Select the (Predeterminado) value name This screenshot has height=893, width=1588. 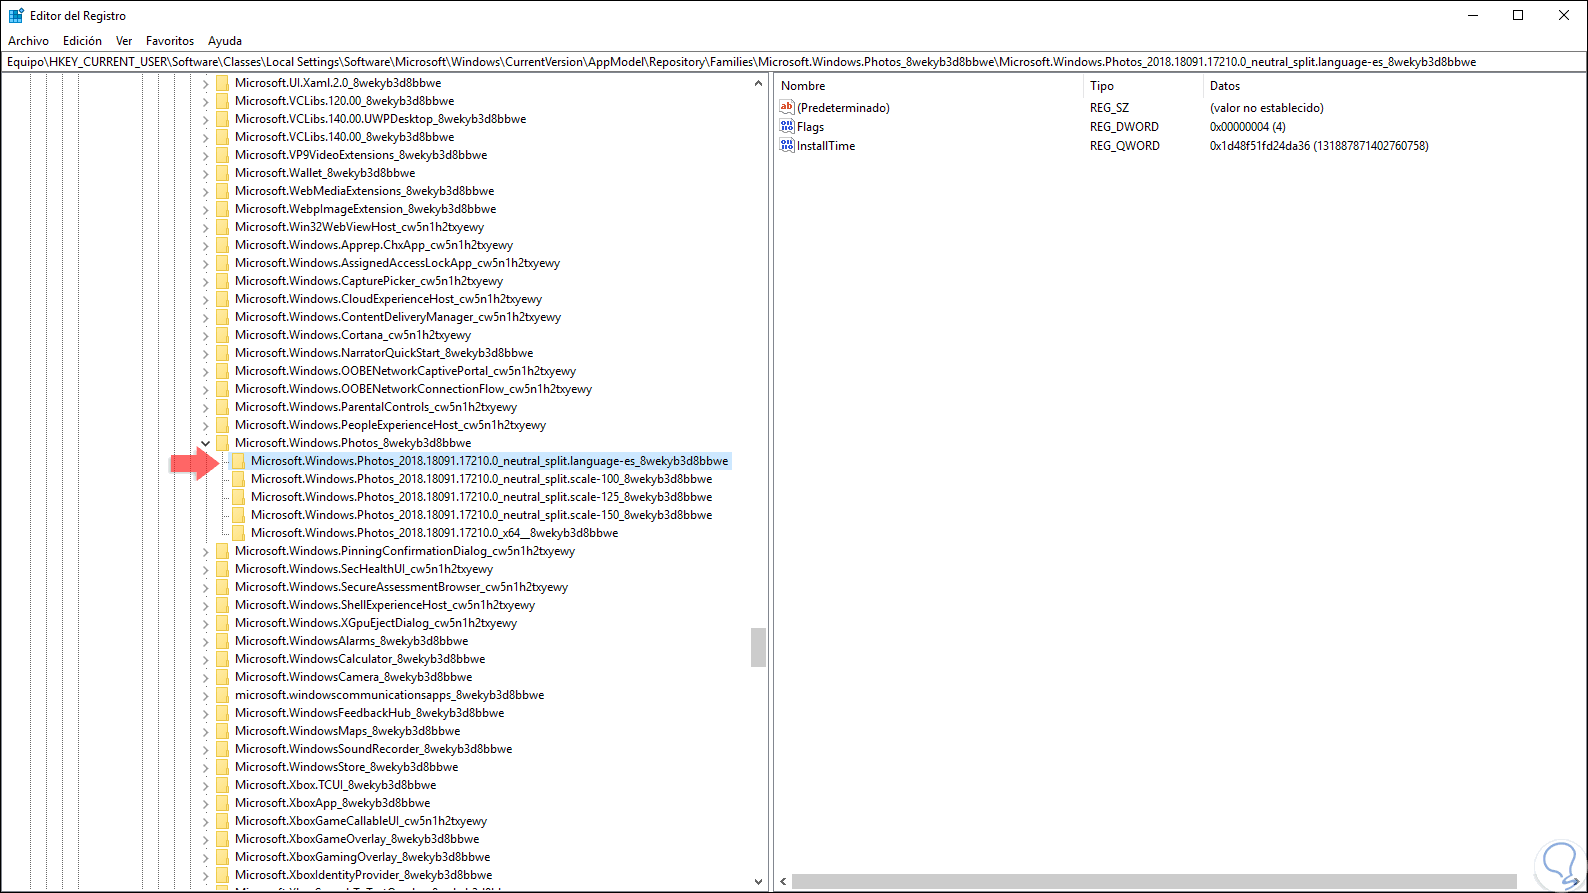click(x=843, y=108)
